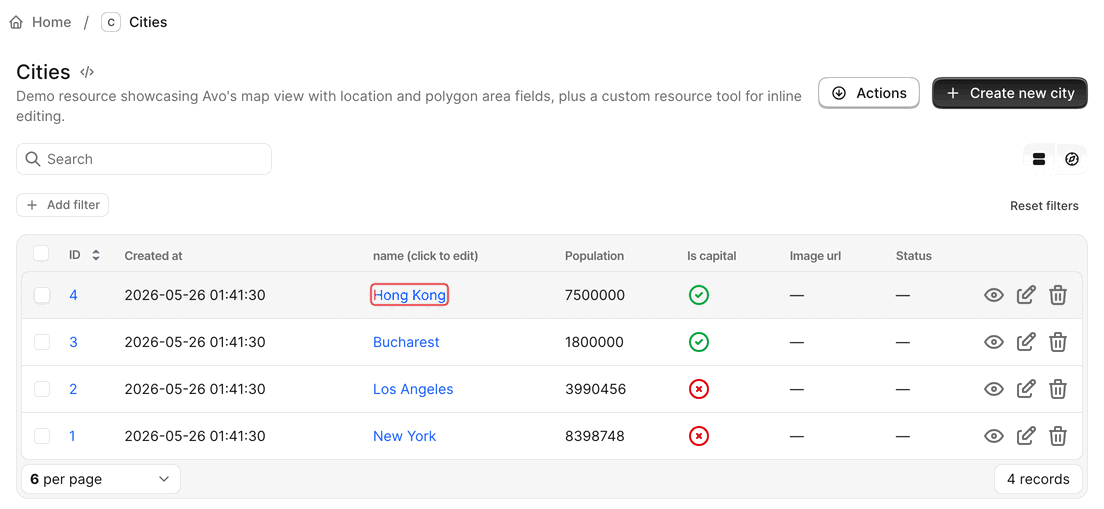Delete the New York record
The image size is (1104, 509).
tap(1058, 436)
